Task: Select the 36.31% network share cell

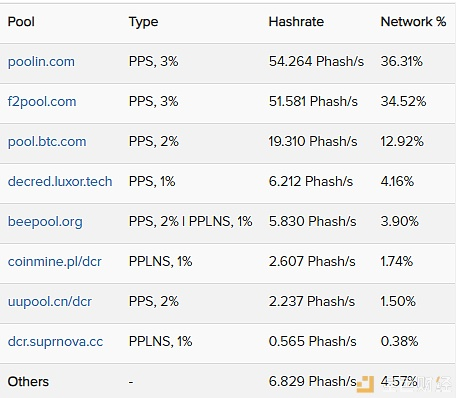Action: (402, 62)
